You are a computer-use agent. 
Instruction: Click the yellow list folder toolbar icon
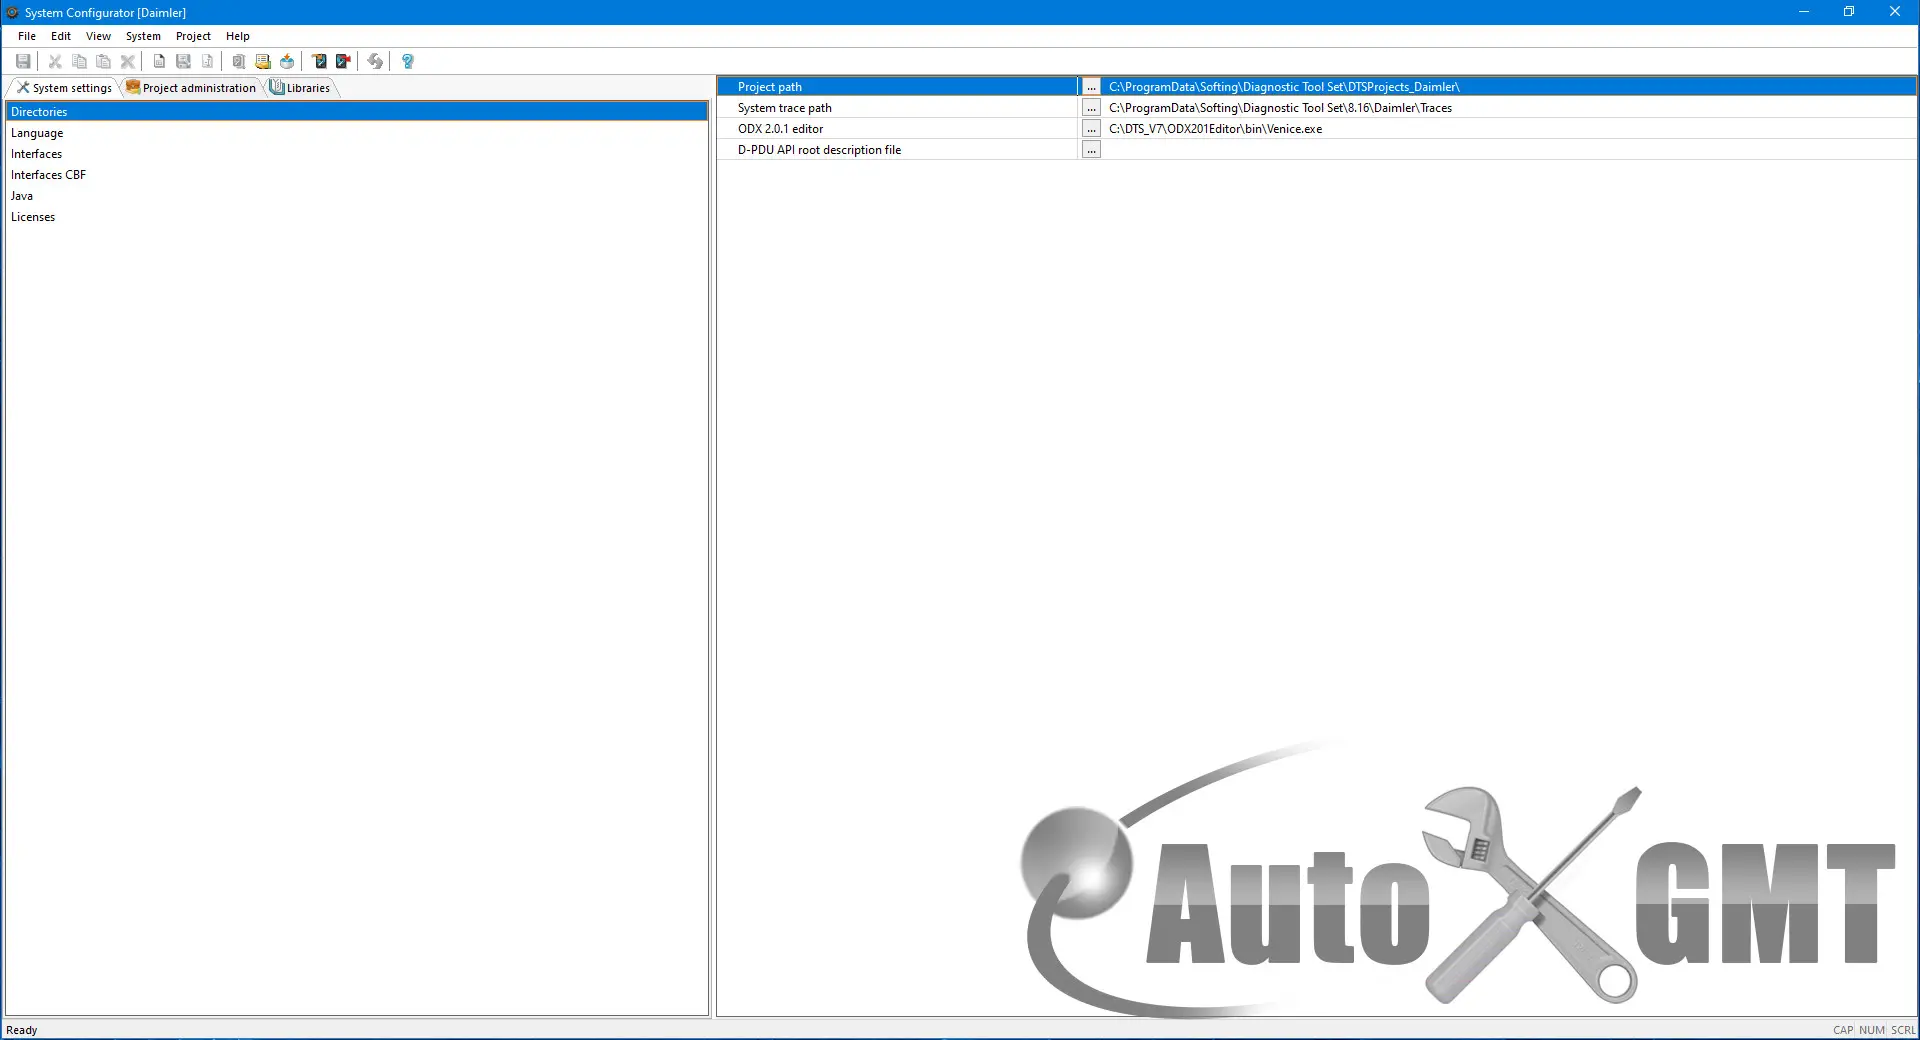(x=263, y=61)
